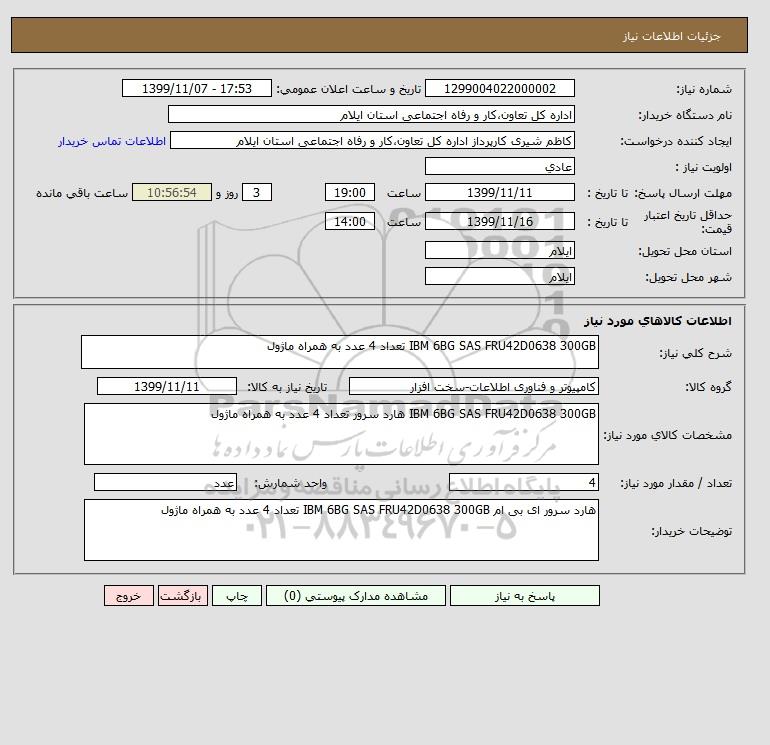The image size is (770, 745).
Task: Click the شماره نیاز label
Action: tap(705, 89)
